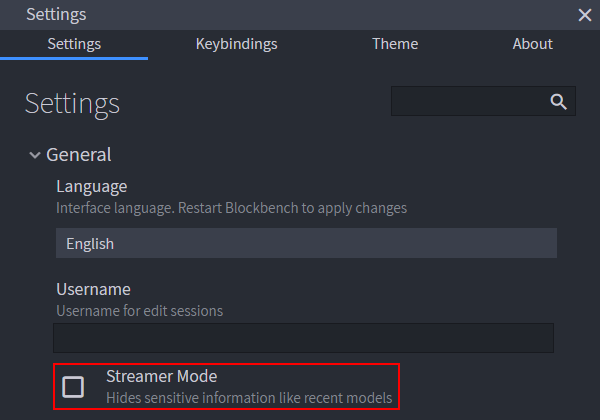Screen dimensions: 600x420
Task: Click the Username for edit sessions description
Action: click(139, 310)
